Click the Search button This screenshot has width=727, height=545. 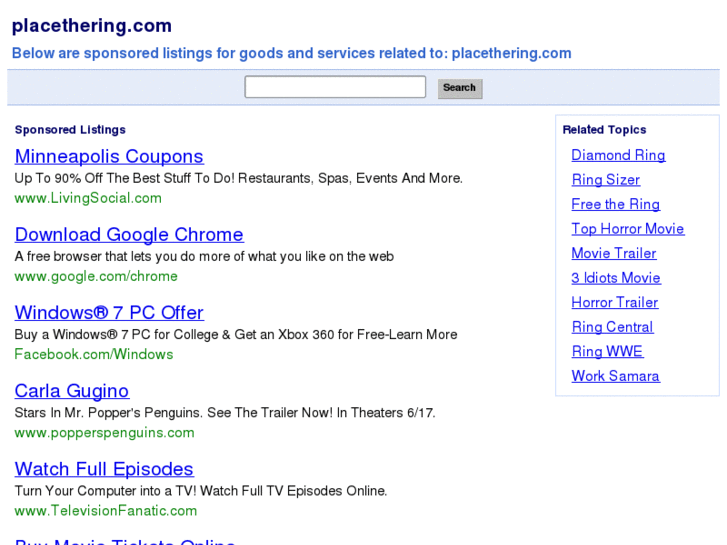click(x=460, y=88)
